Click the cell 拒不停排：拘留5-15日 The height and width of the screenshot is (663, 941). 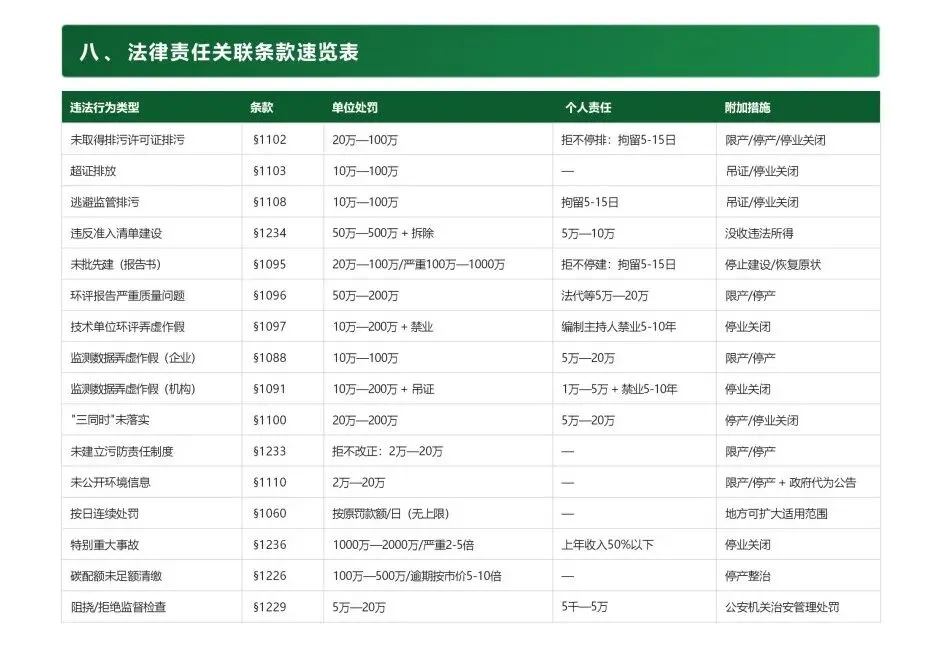pos(619,140)
